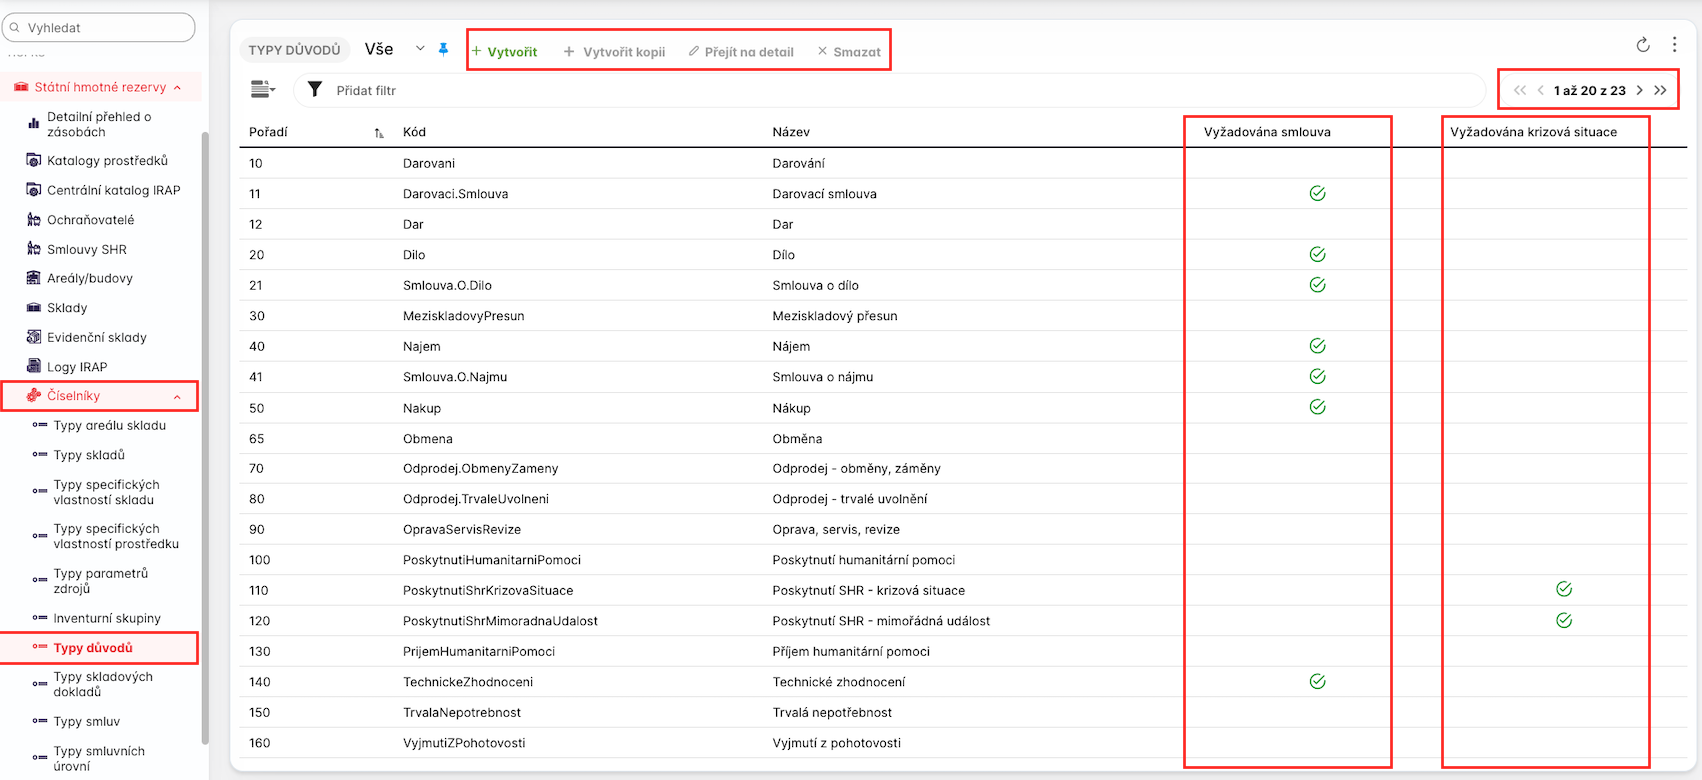Click the refresh icon at top right
This screenshot has height=780, width=1702.
click(x=1642, y=45)
